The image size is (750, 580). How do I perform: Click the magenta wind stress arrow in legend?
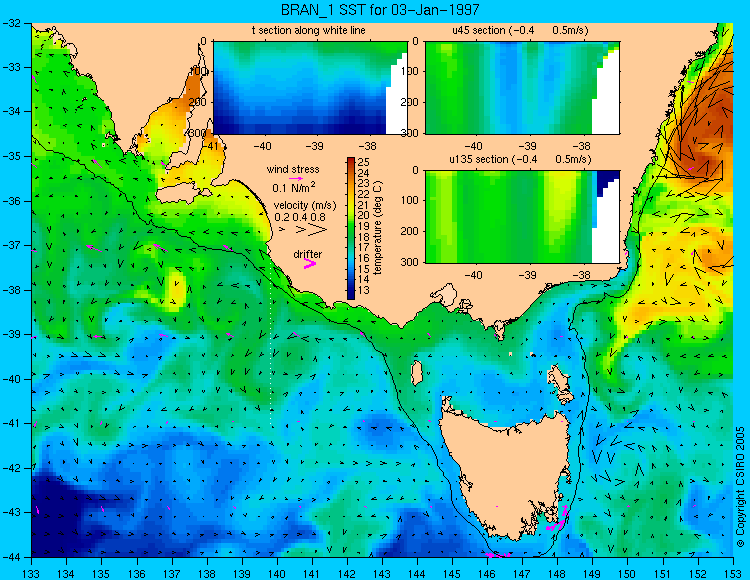click(x=296, y=178)
